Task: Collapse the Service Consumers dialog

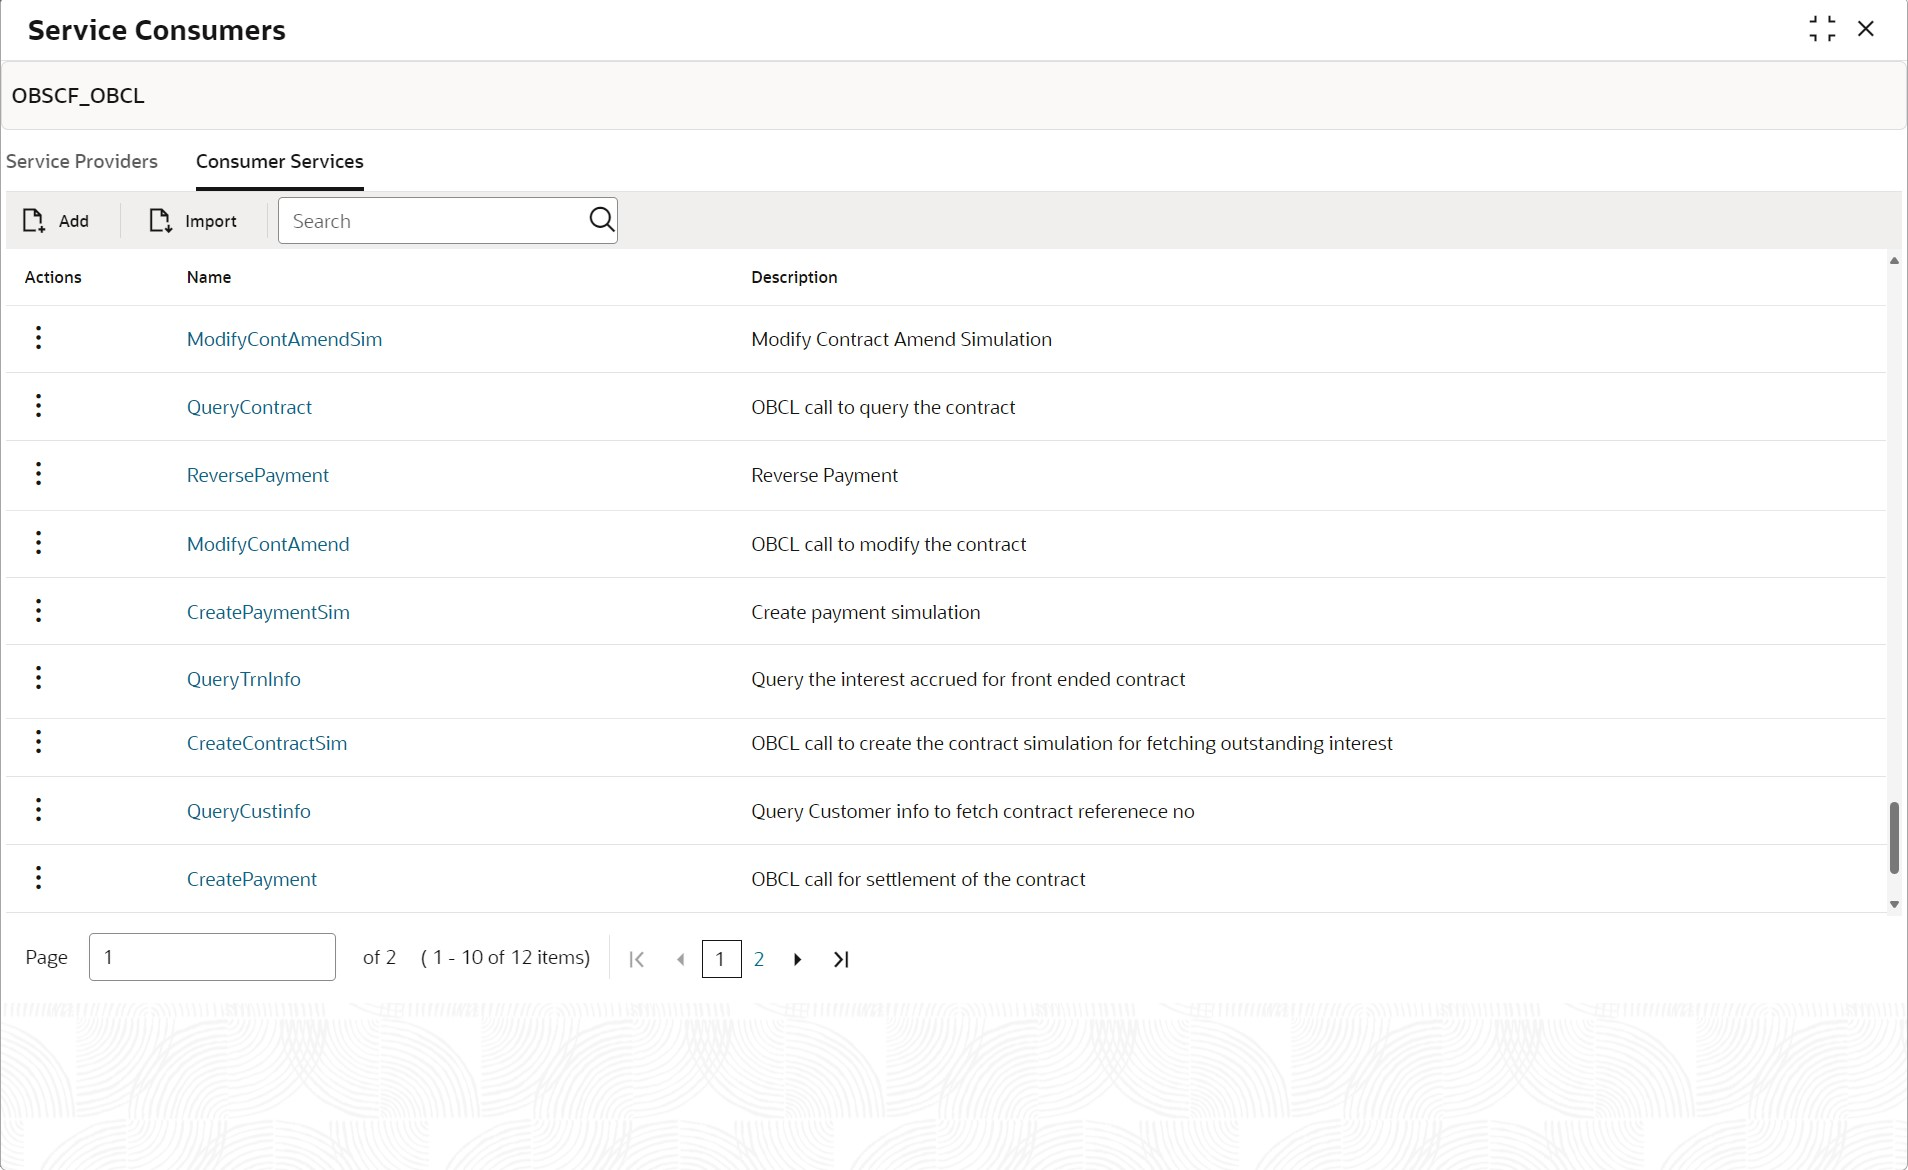Action: [1822, 29]
